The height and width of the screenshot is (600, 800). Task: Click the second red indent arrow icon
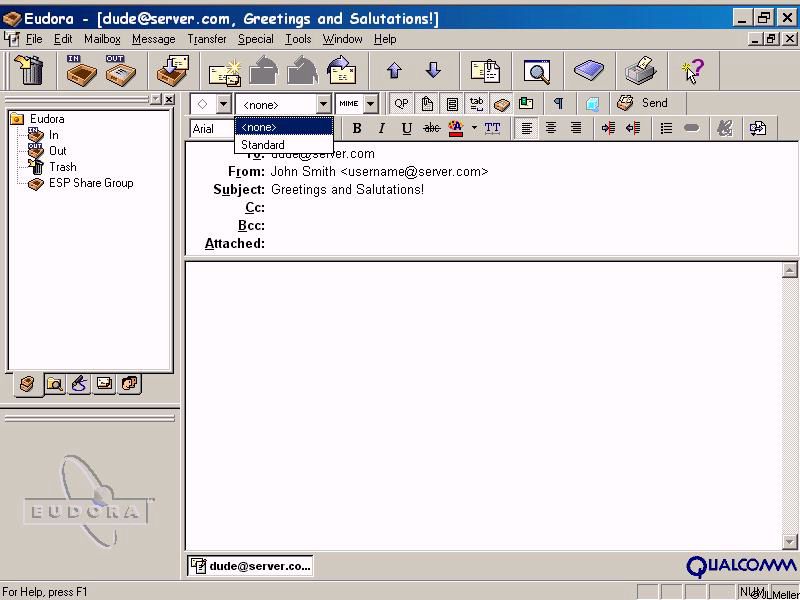(x=633, y=129)
